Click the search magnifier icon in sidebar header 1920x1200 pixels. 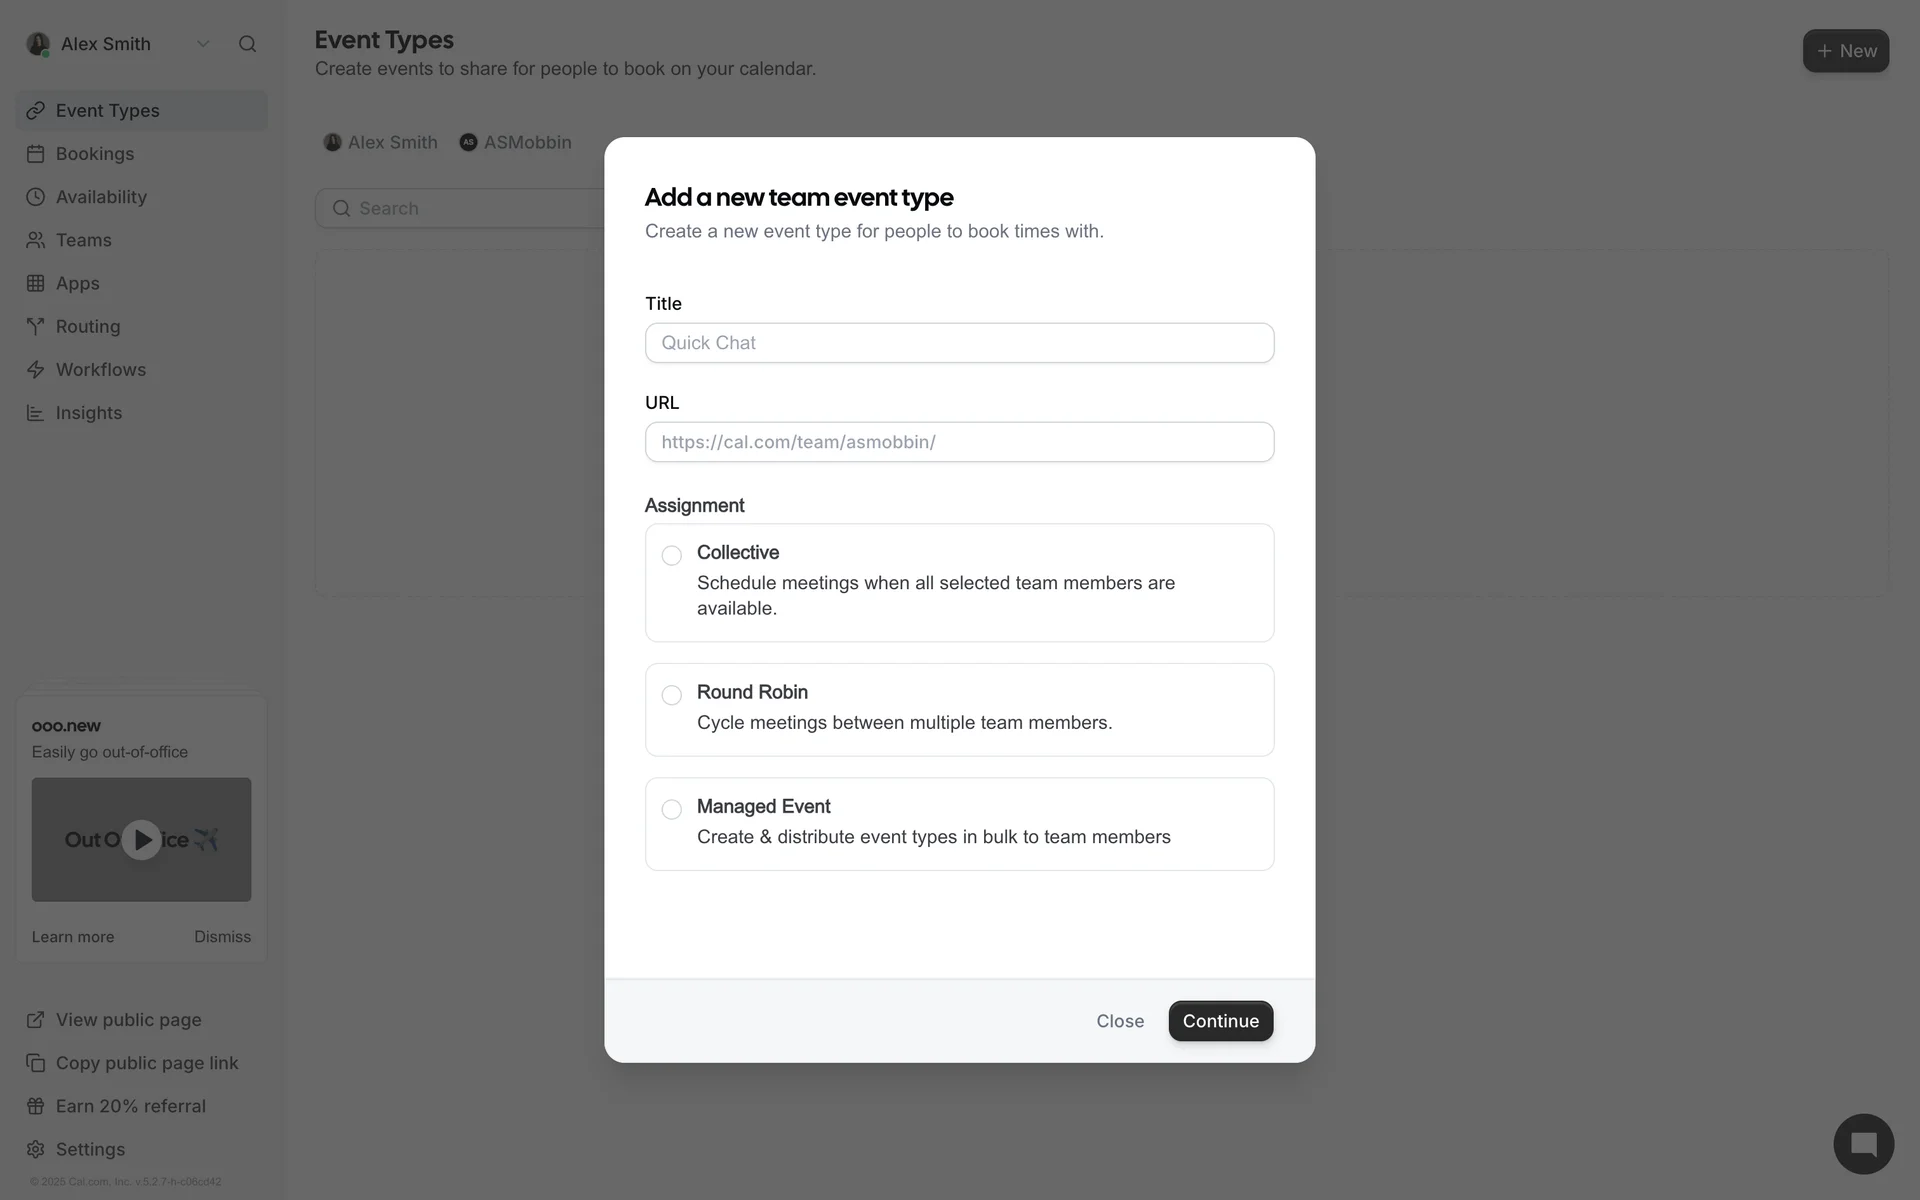[247, 44]
